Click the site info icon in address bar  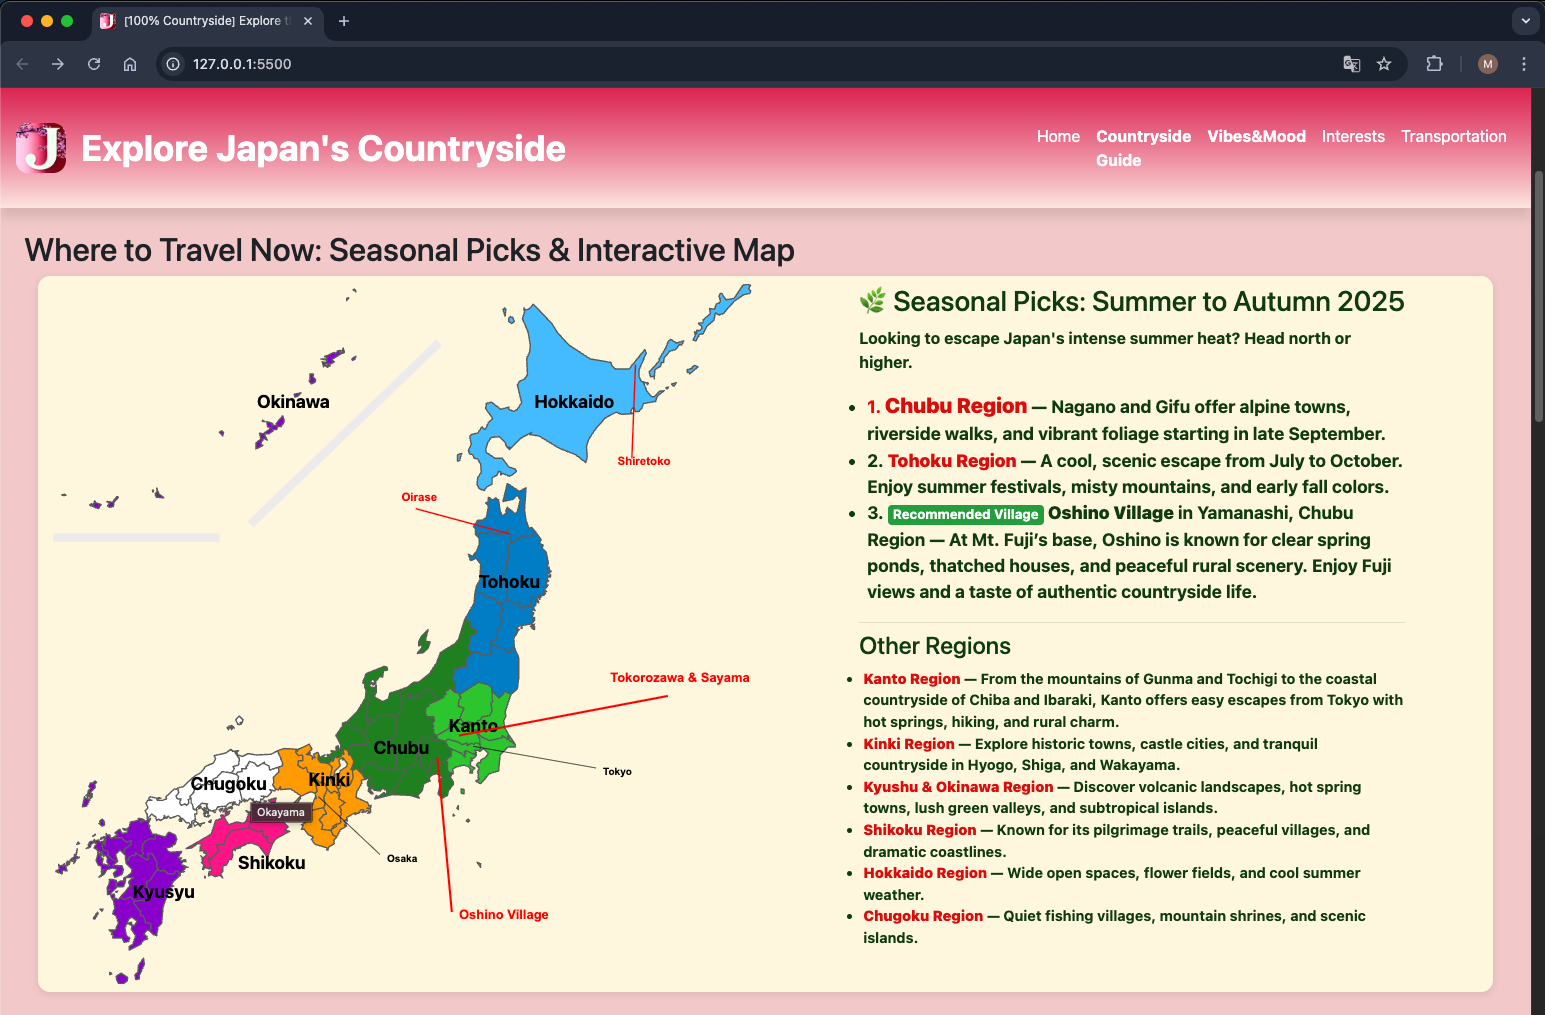[173, 64]
